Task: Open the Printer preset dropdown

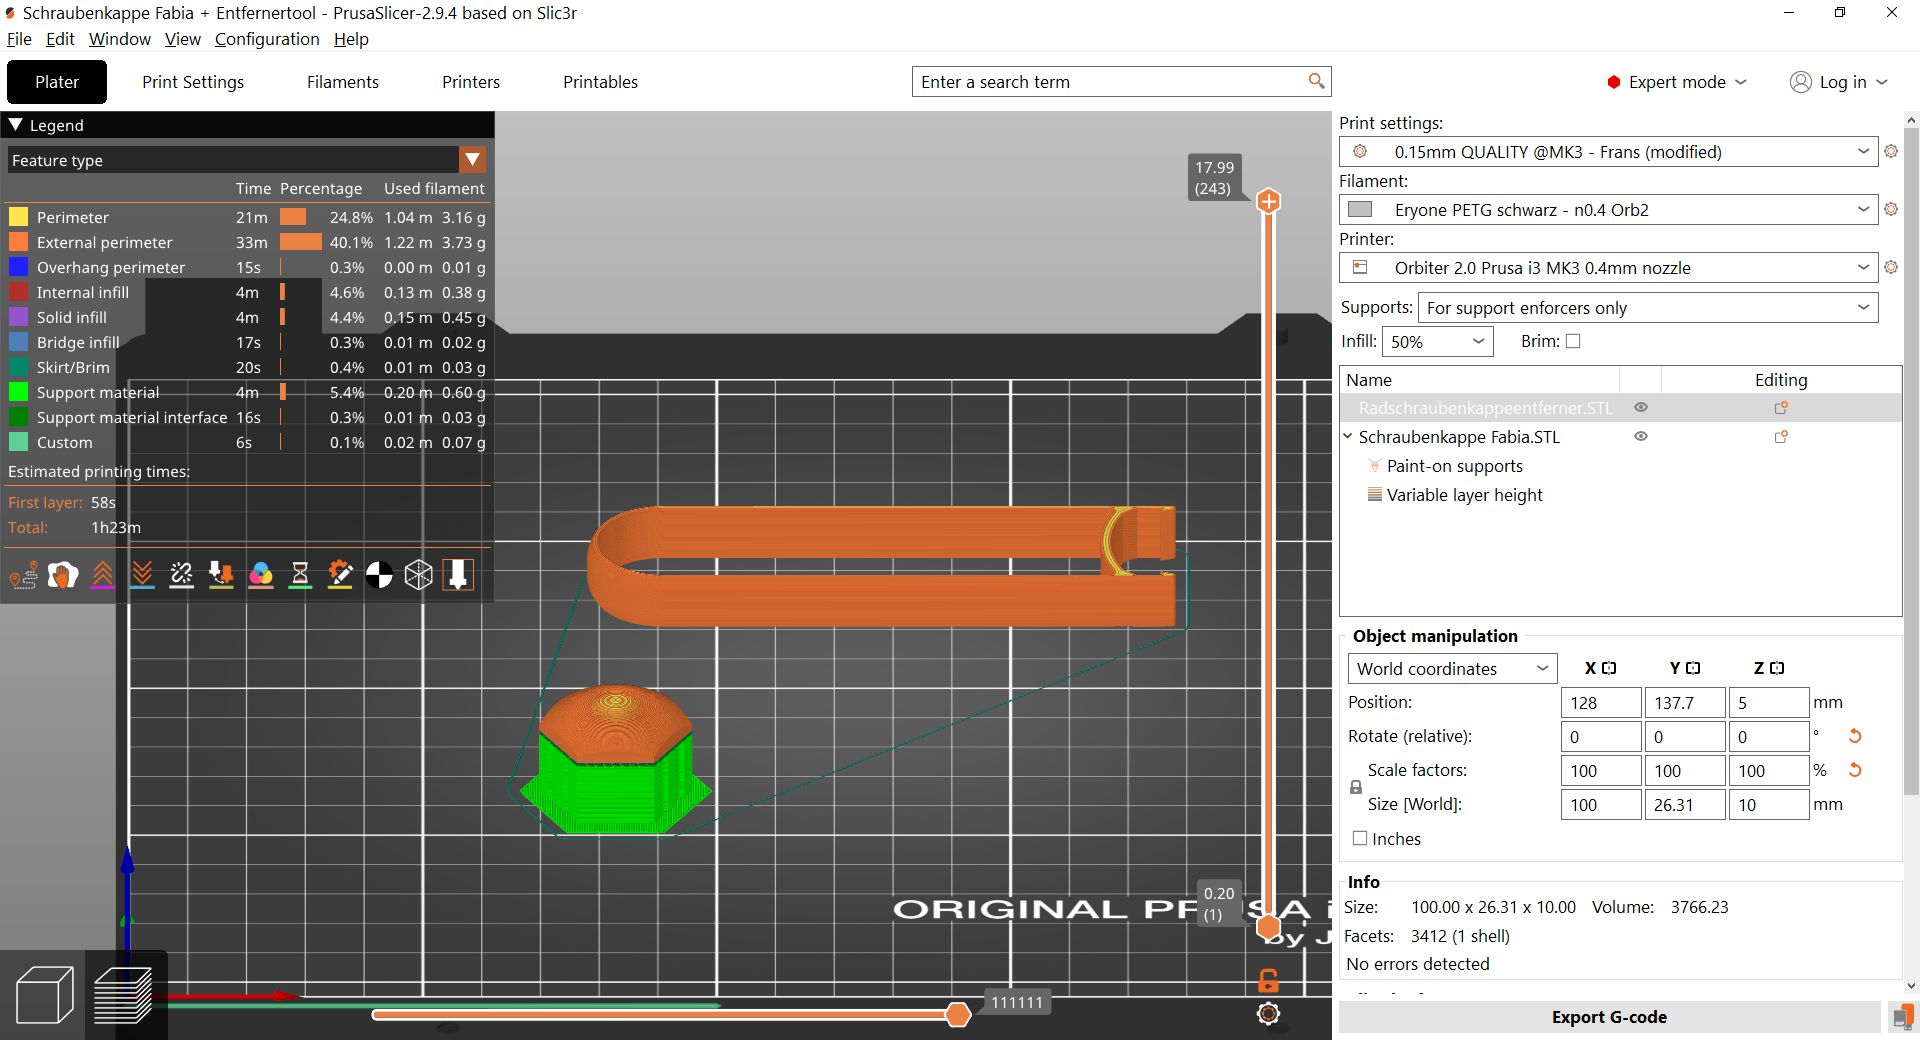Action: [1608, 268]
